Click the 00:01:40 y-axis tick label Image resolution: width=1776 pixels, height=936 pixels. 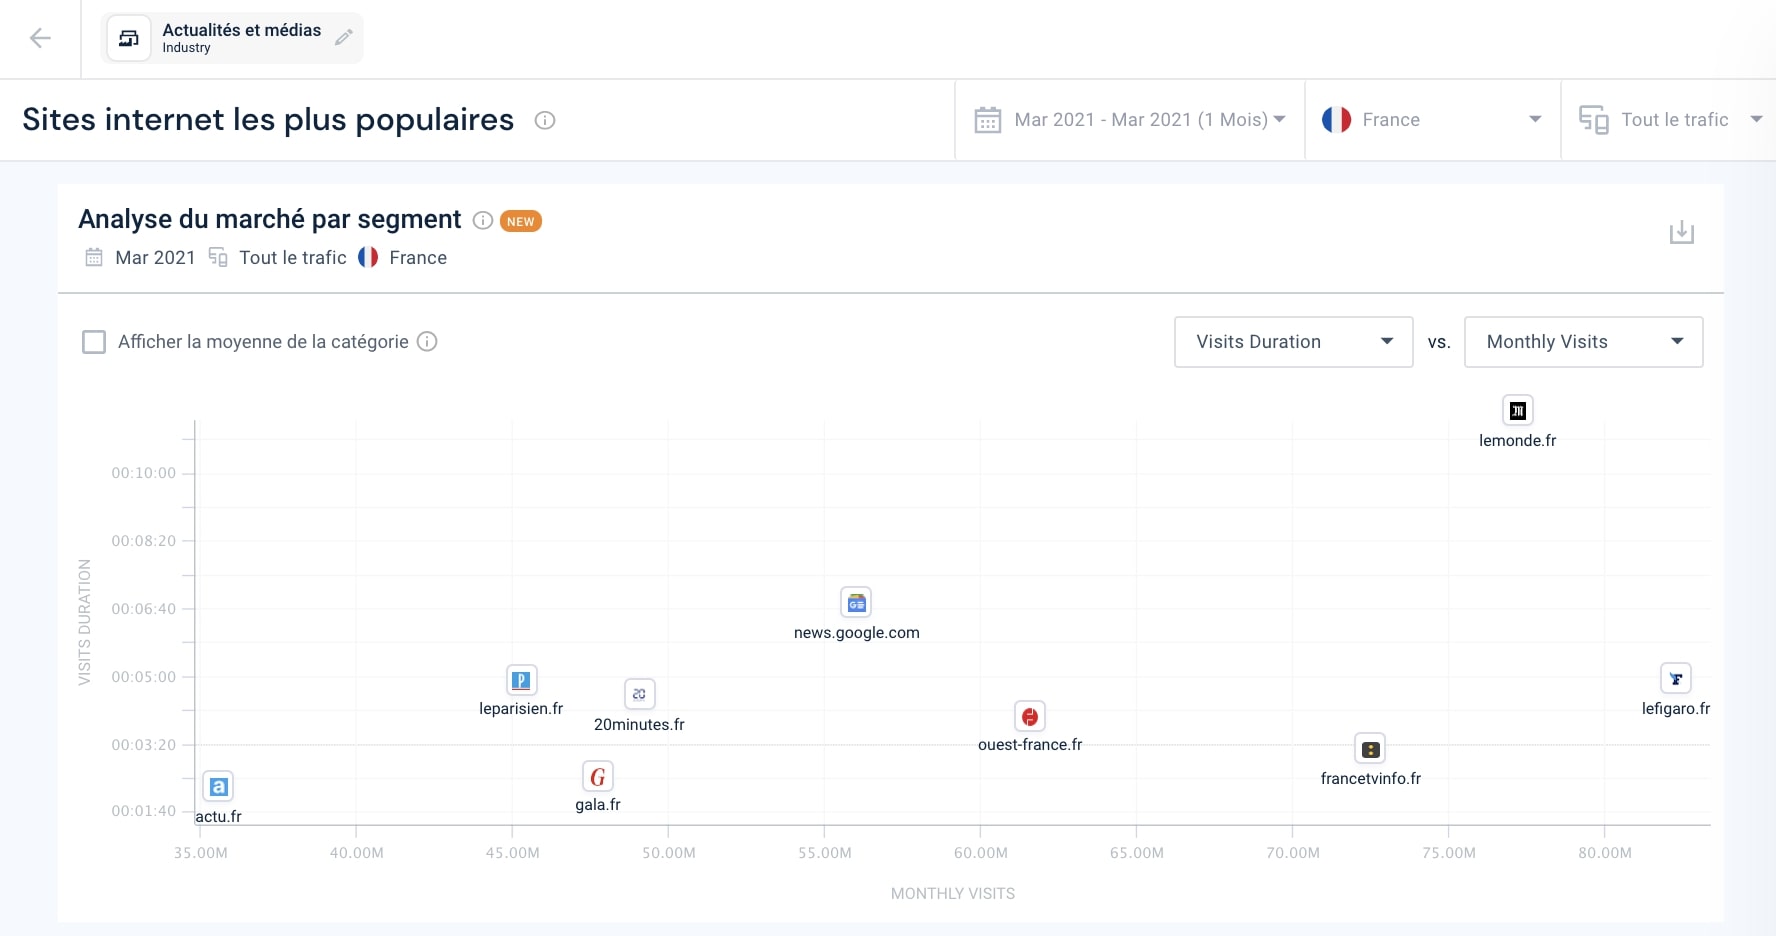pos(144,811)
